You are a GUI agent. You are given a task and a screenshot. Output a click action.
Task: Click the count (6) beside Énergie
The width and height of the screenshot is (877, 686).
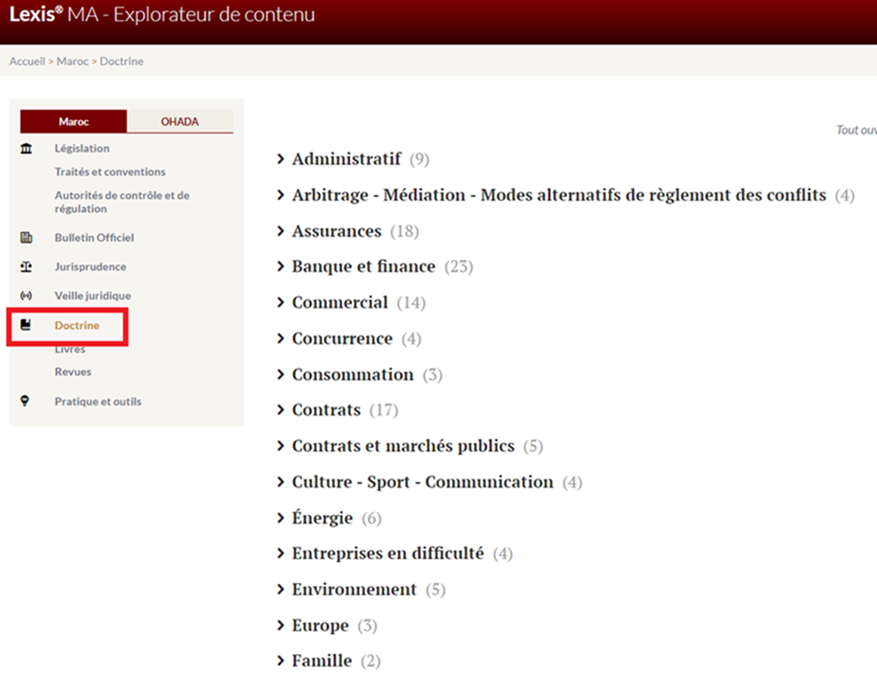click(x=371, y=518)
